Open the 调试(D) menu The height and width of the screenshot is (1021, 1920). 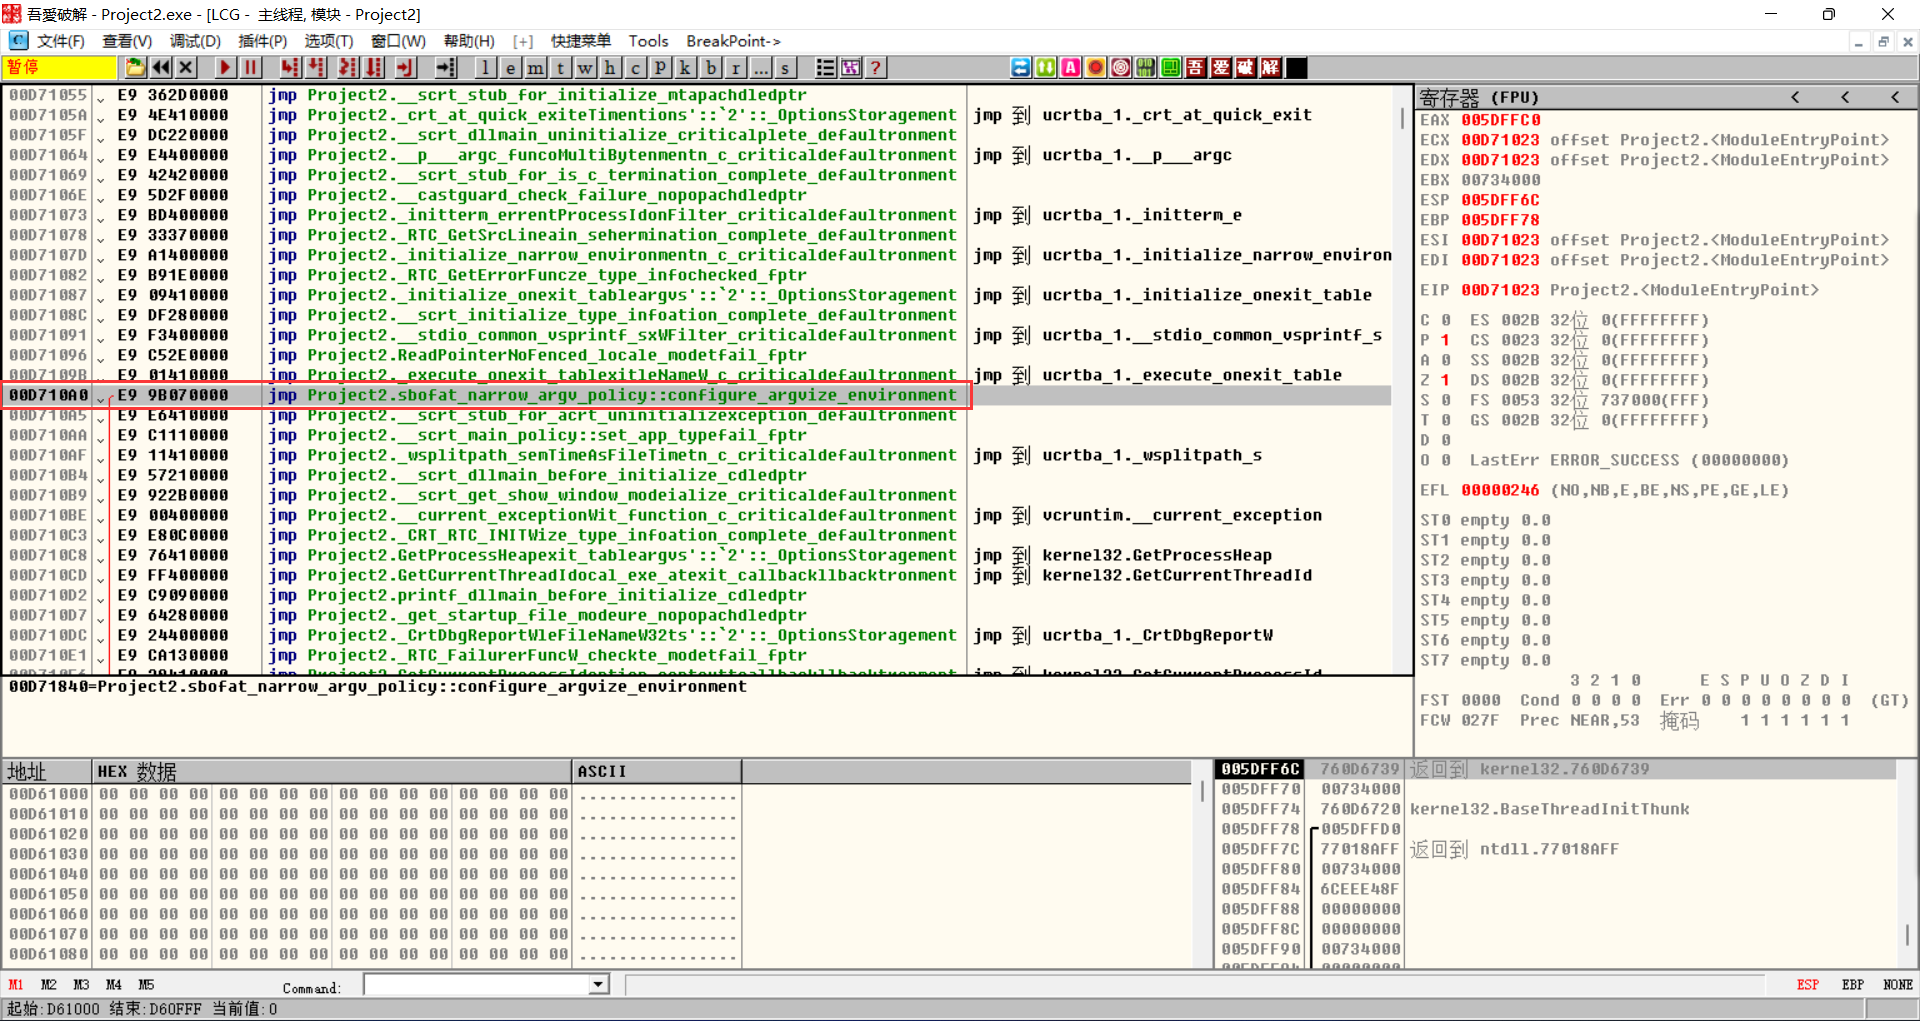tap(195, 41)
